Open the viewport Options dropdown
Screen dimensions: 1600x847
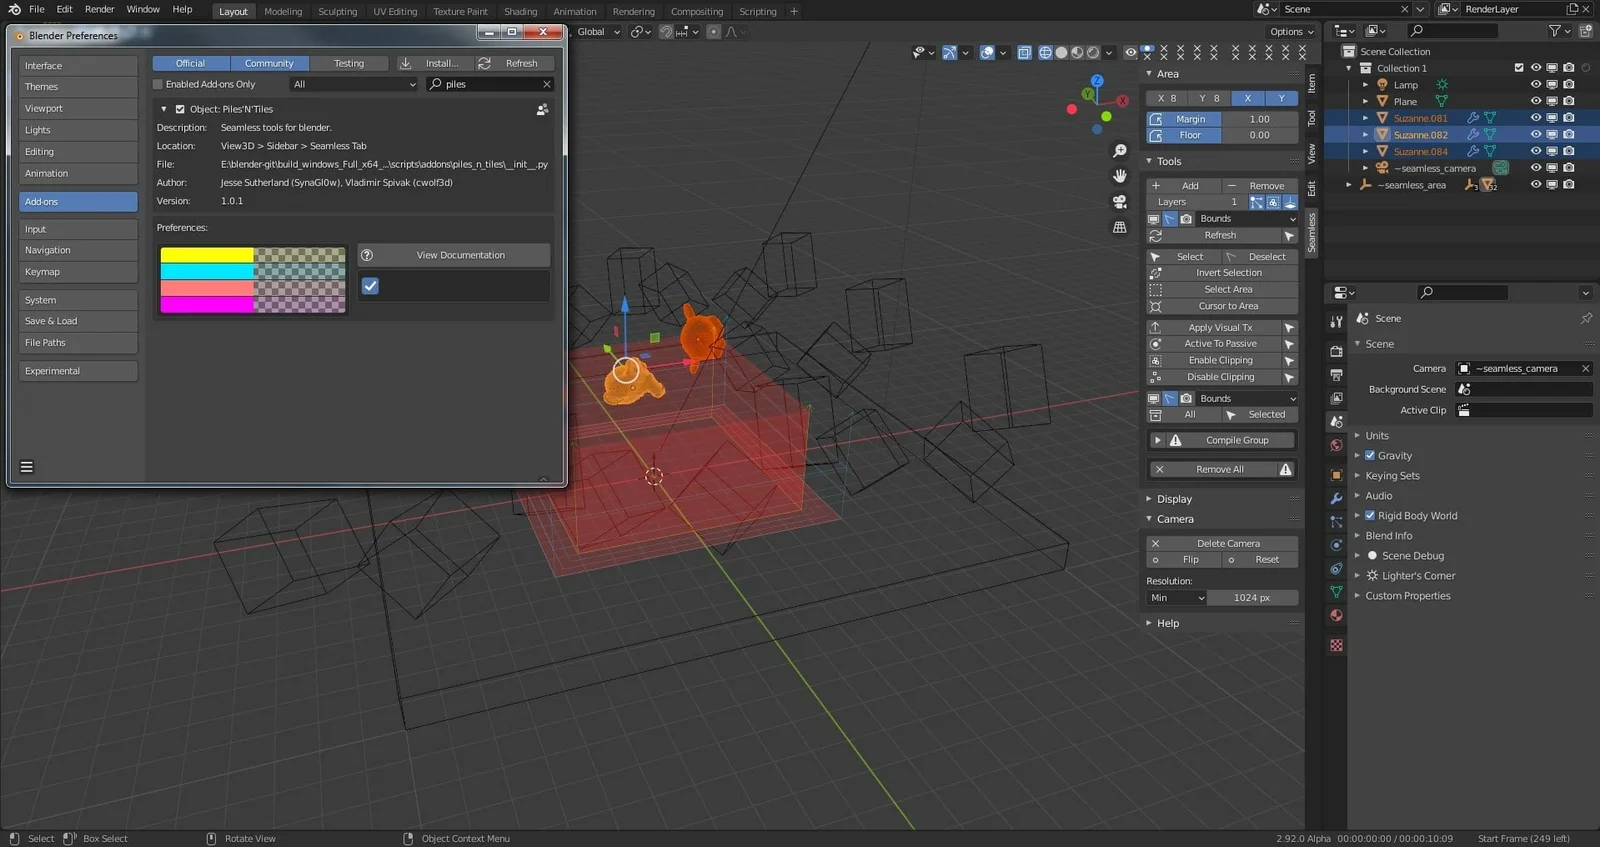(1291, 32)
